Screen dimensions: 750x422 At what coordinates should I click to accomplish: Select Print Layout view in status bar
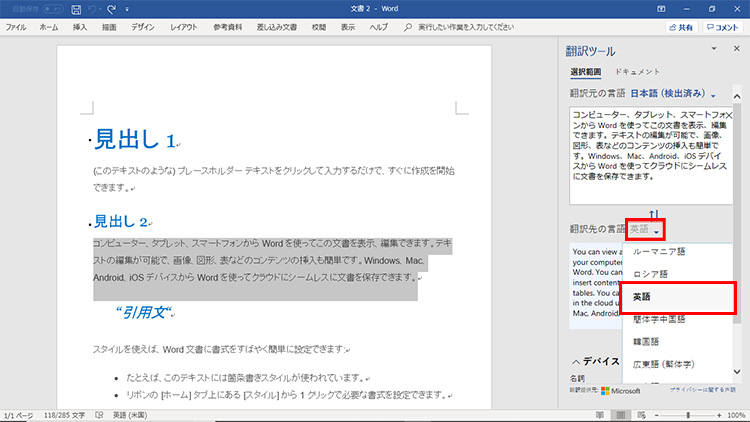(620, 414)
